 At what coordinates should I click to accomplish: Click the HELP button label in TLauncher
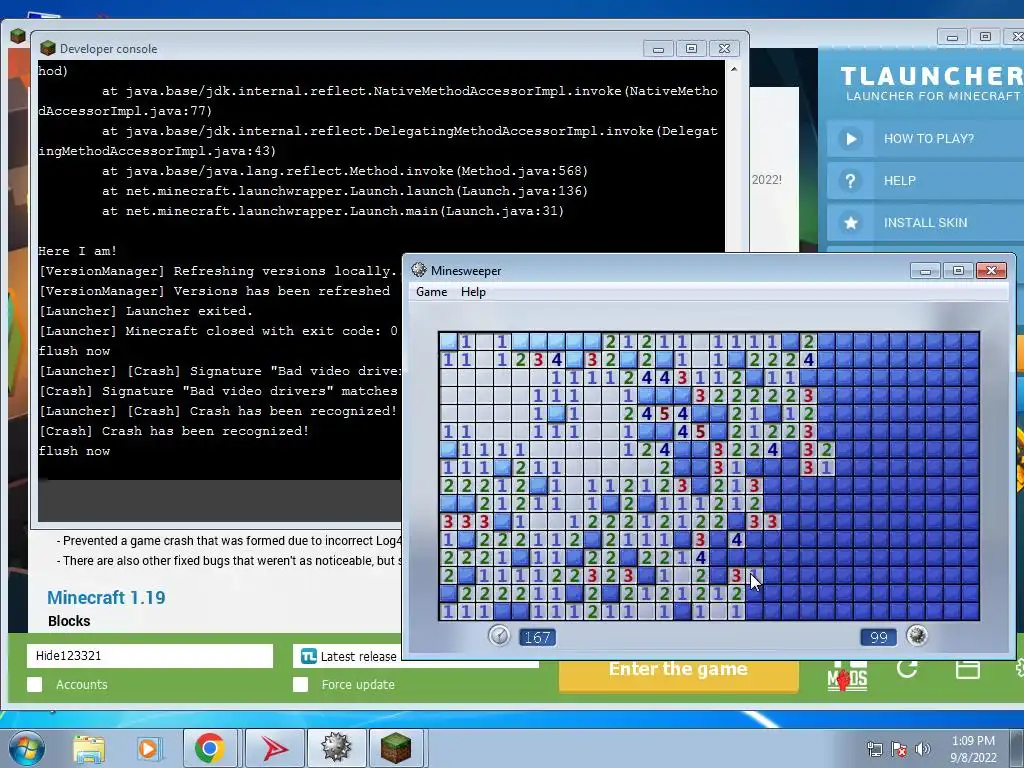pyautogui.click(x=899, y=181)
